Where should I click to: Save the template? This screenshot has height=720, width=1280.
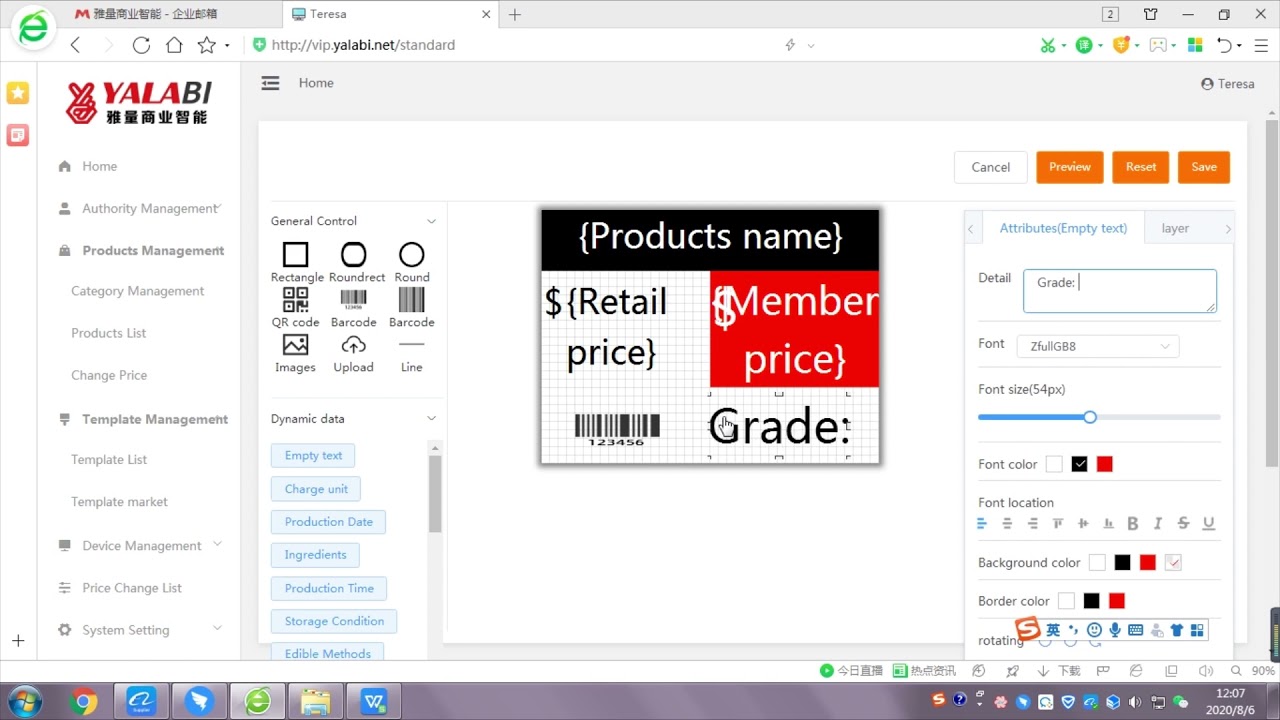coord(1204,167)
